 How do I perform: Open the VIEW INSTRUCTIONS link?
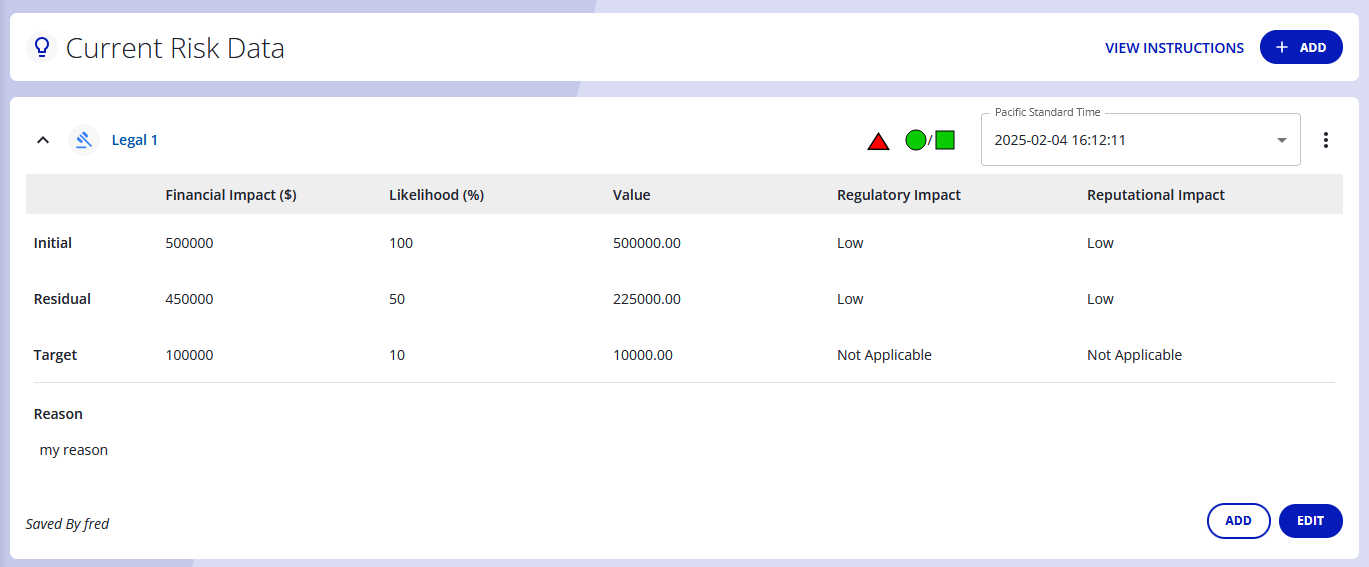pos(1174,48)
